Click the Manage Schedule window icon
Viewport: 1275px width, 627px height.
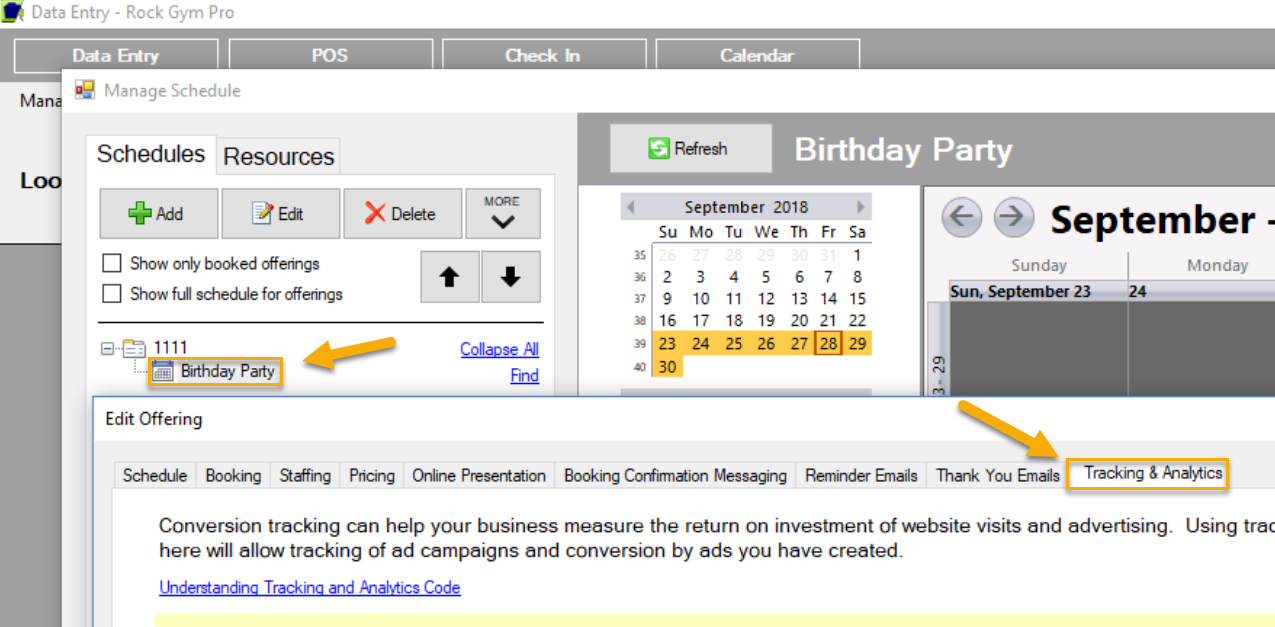point(85,91)
